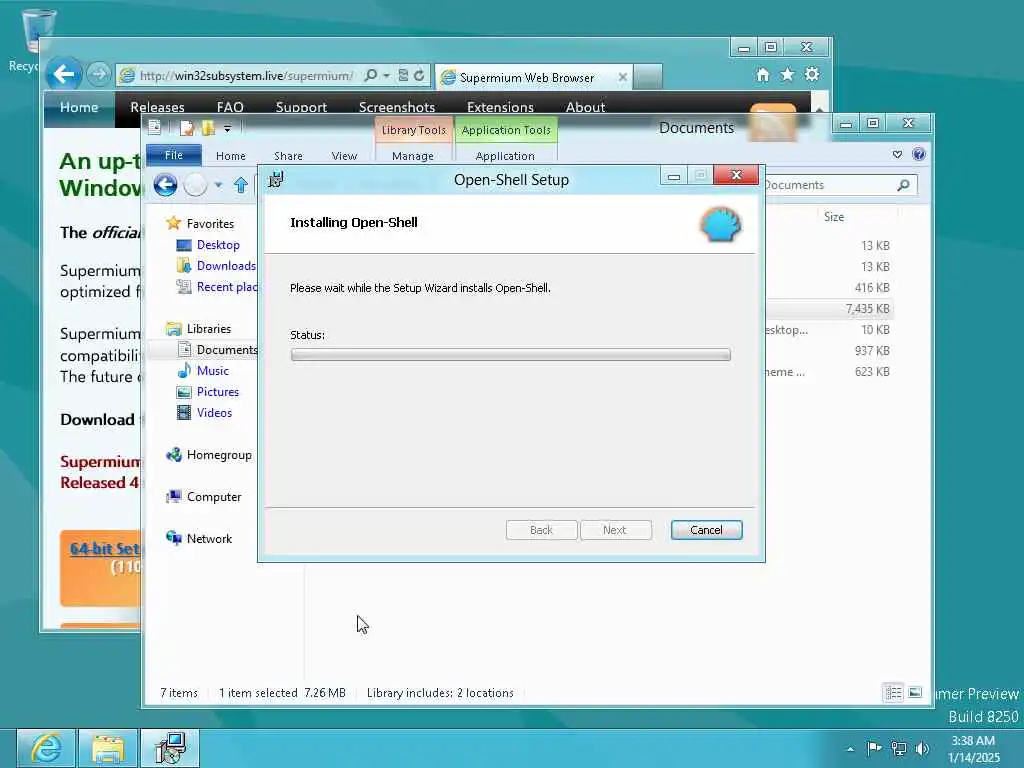The image size is (1024, 768).
Task: Open the IE home page icon
Action: pyautogui.click(x=763, y=74)
